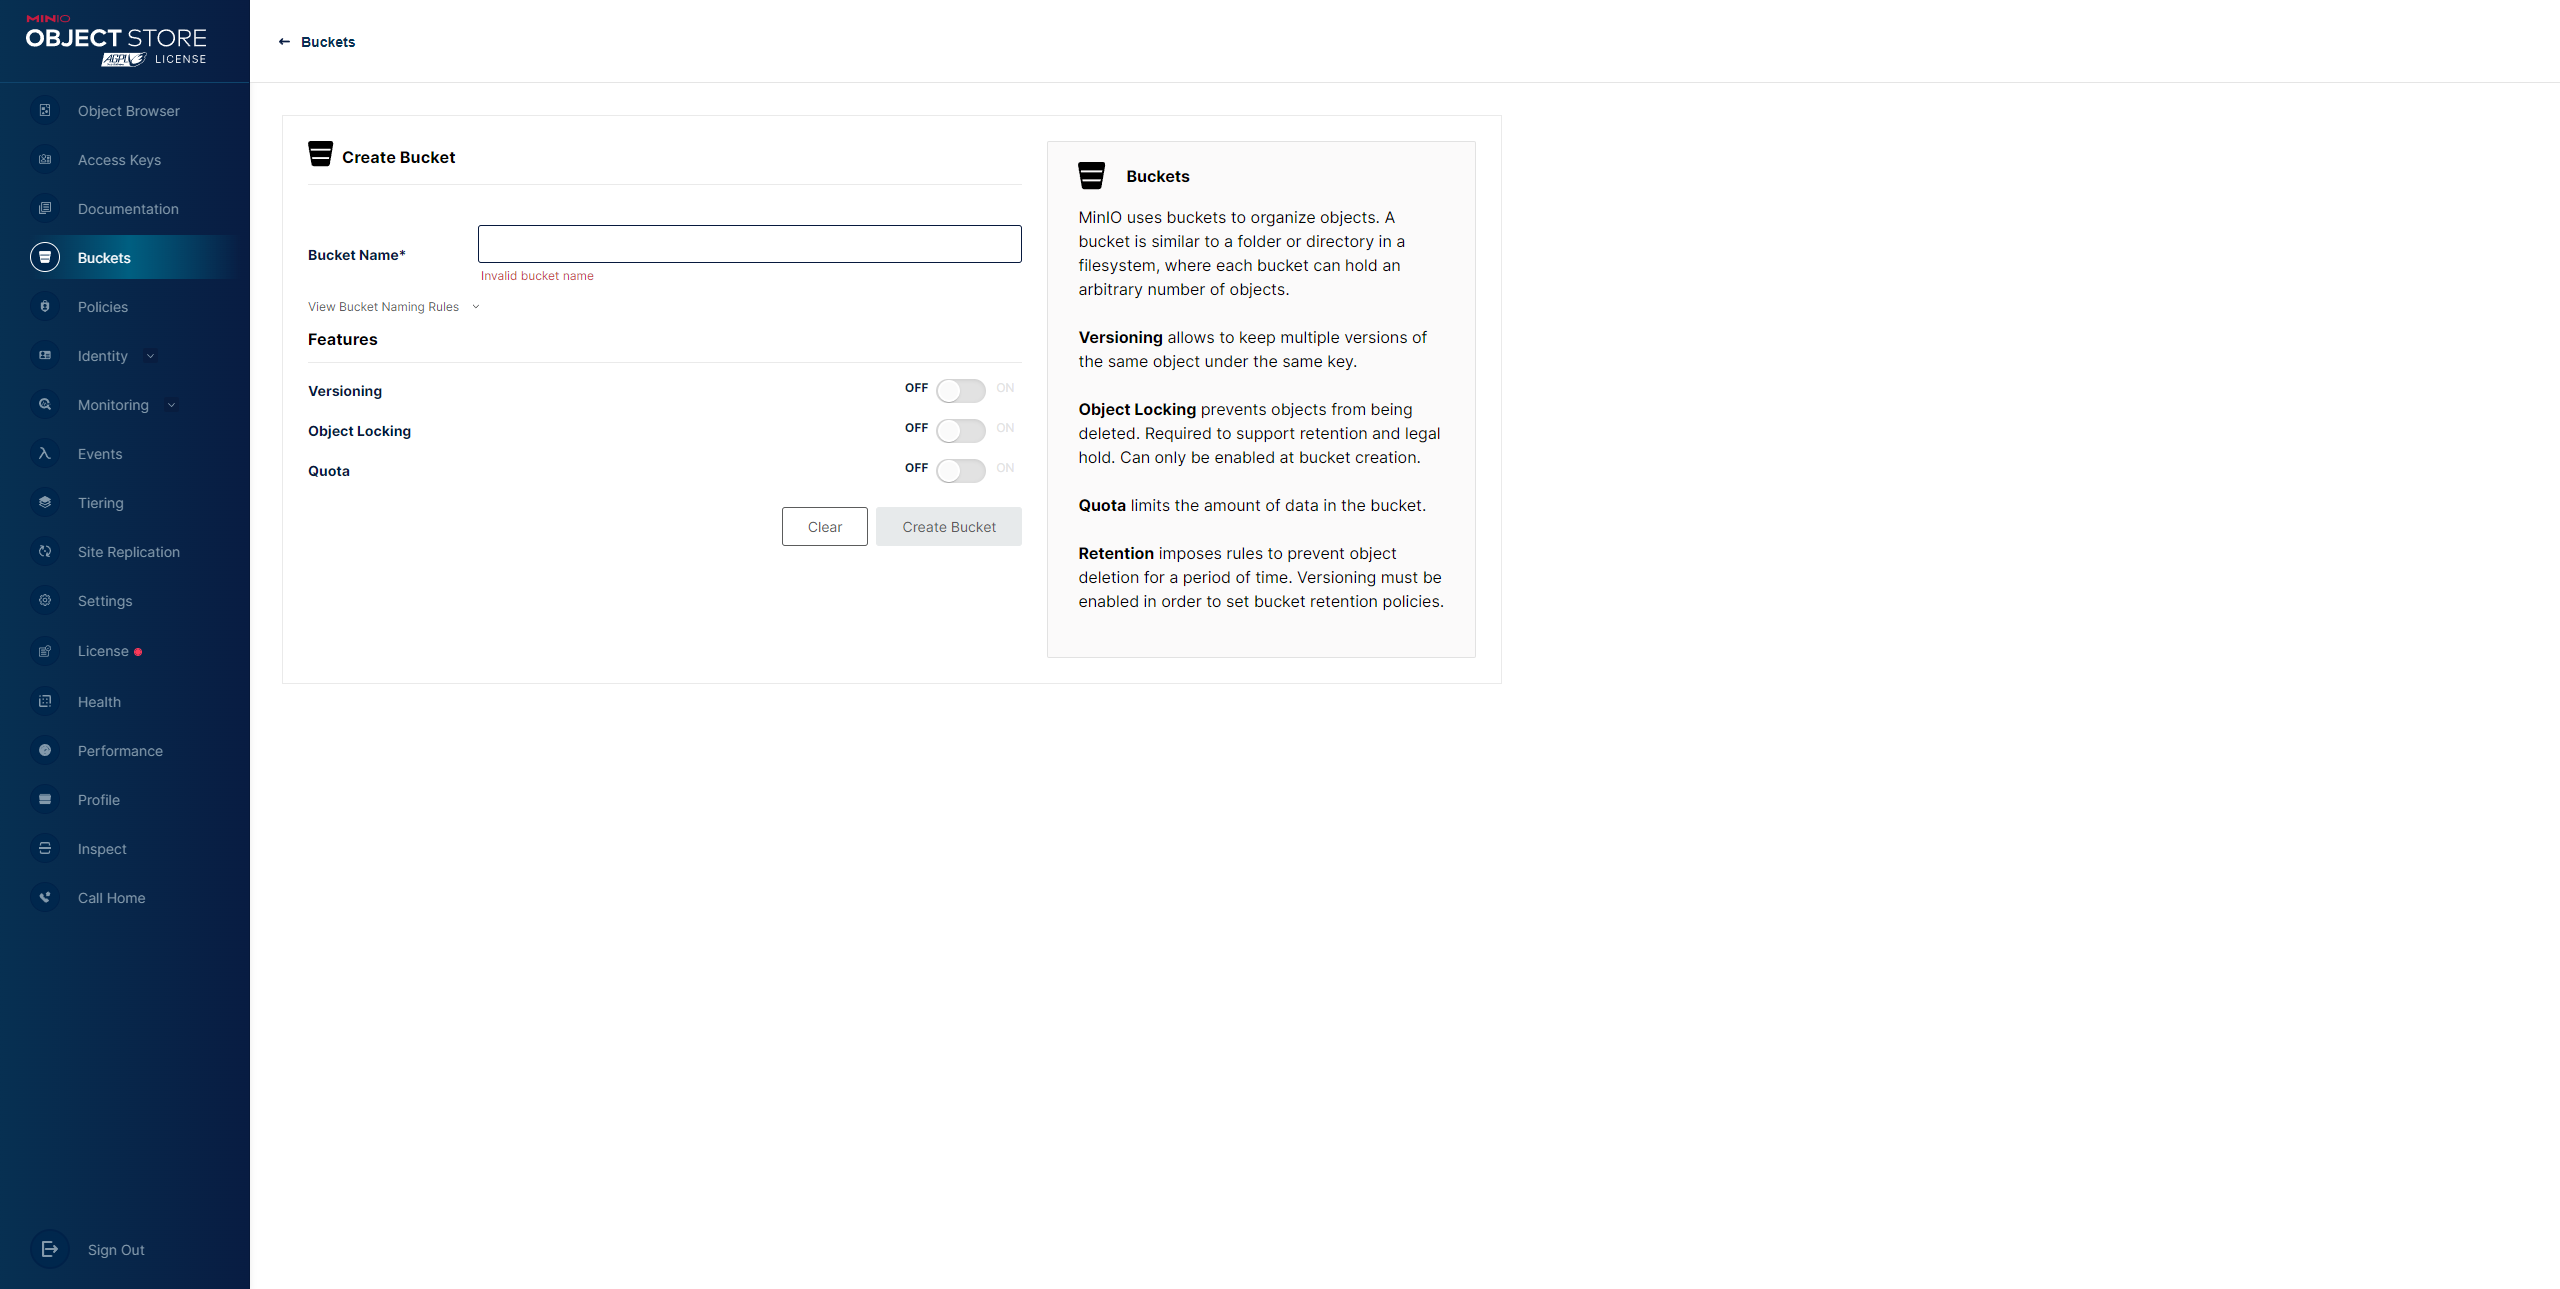This screenshot has height=1289, width=2560.
Task: Select the Buckets menu item
Action: [104, 256]
